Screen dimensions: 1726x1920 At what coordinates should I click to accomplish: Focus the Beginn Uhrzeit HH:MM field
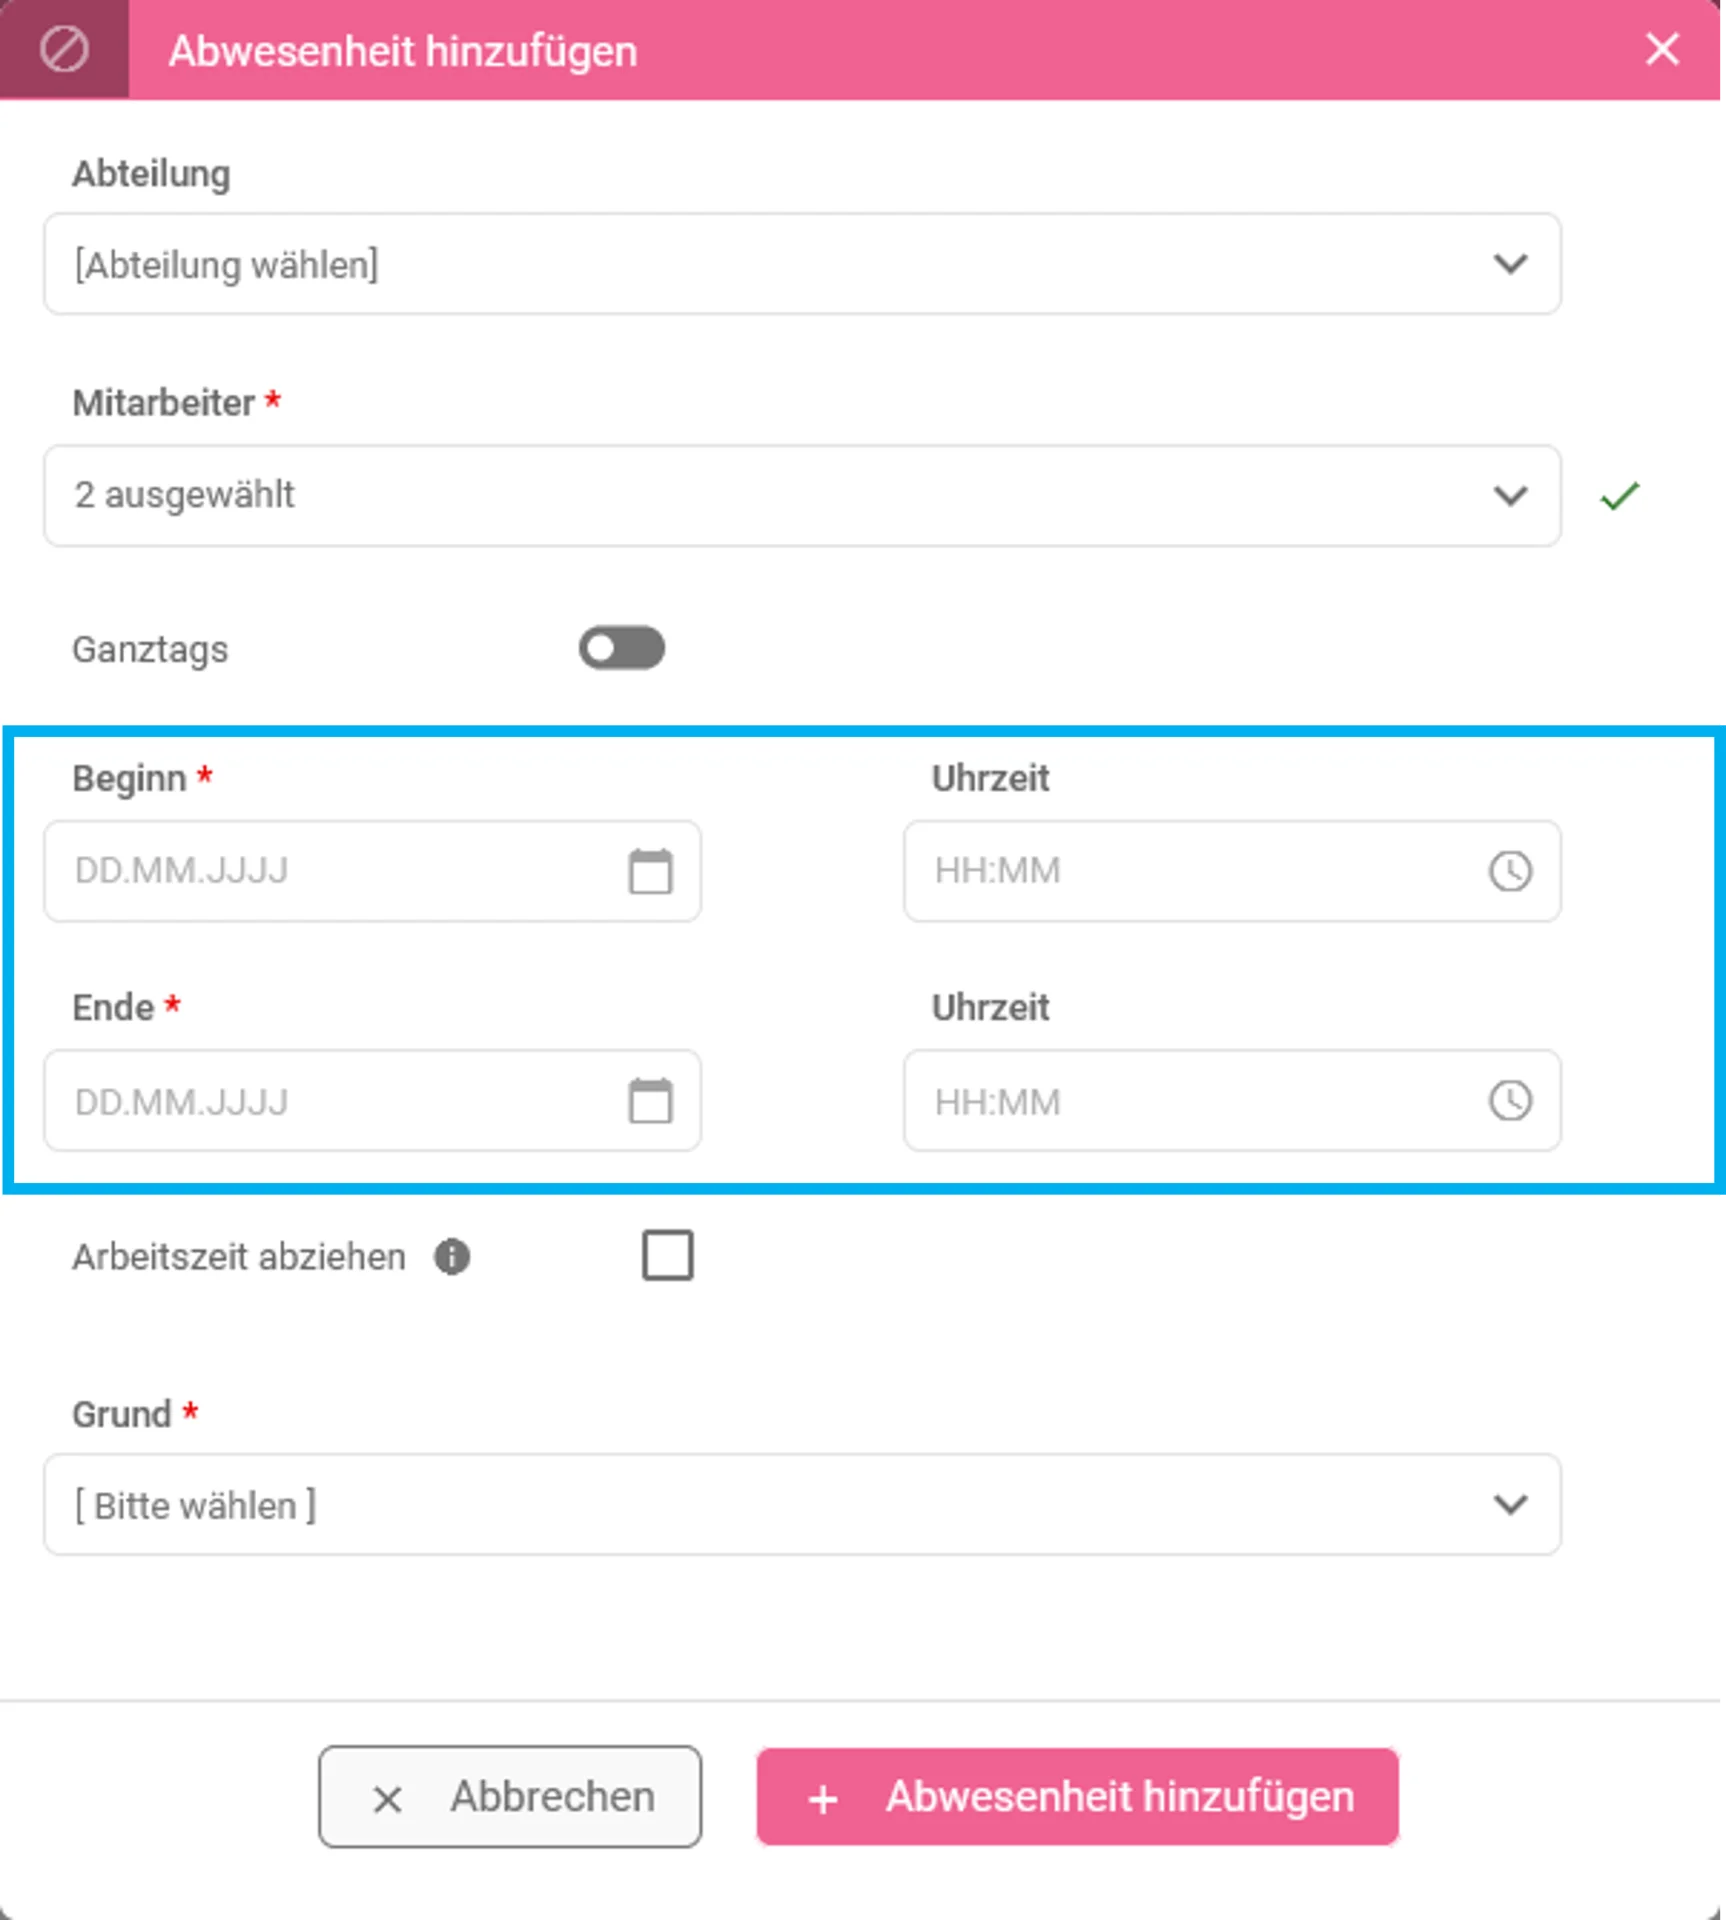click(x=1232, y=871)
